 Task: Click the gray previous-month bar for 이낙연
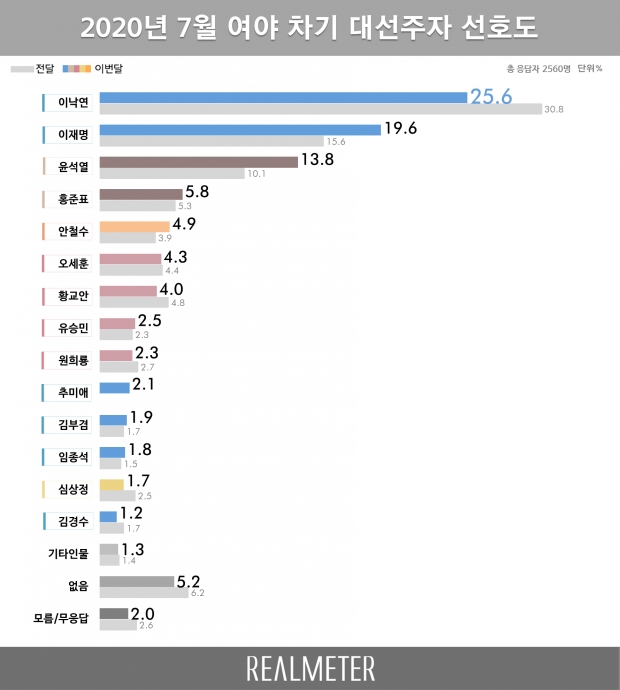(321, 109)
